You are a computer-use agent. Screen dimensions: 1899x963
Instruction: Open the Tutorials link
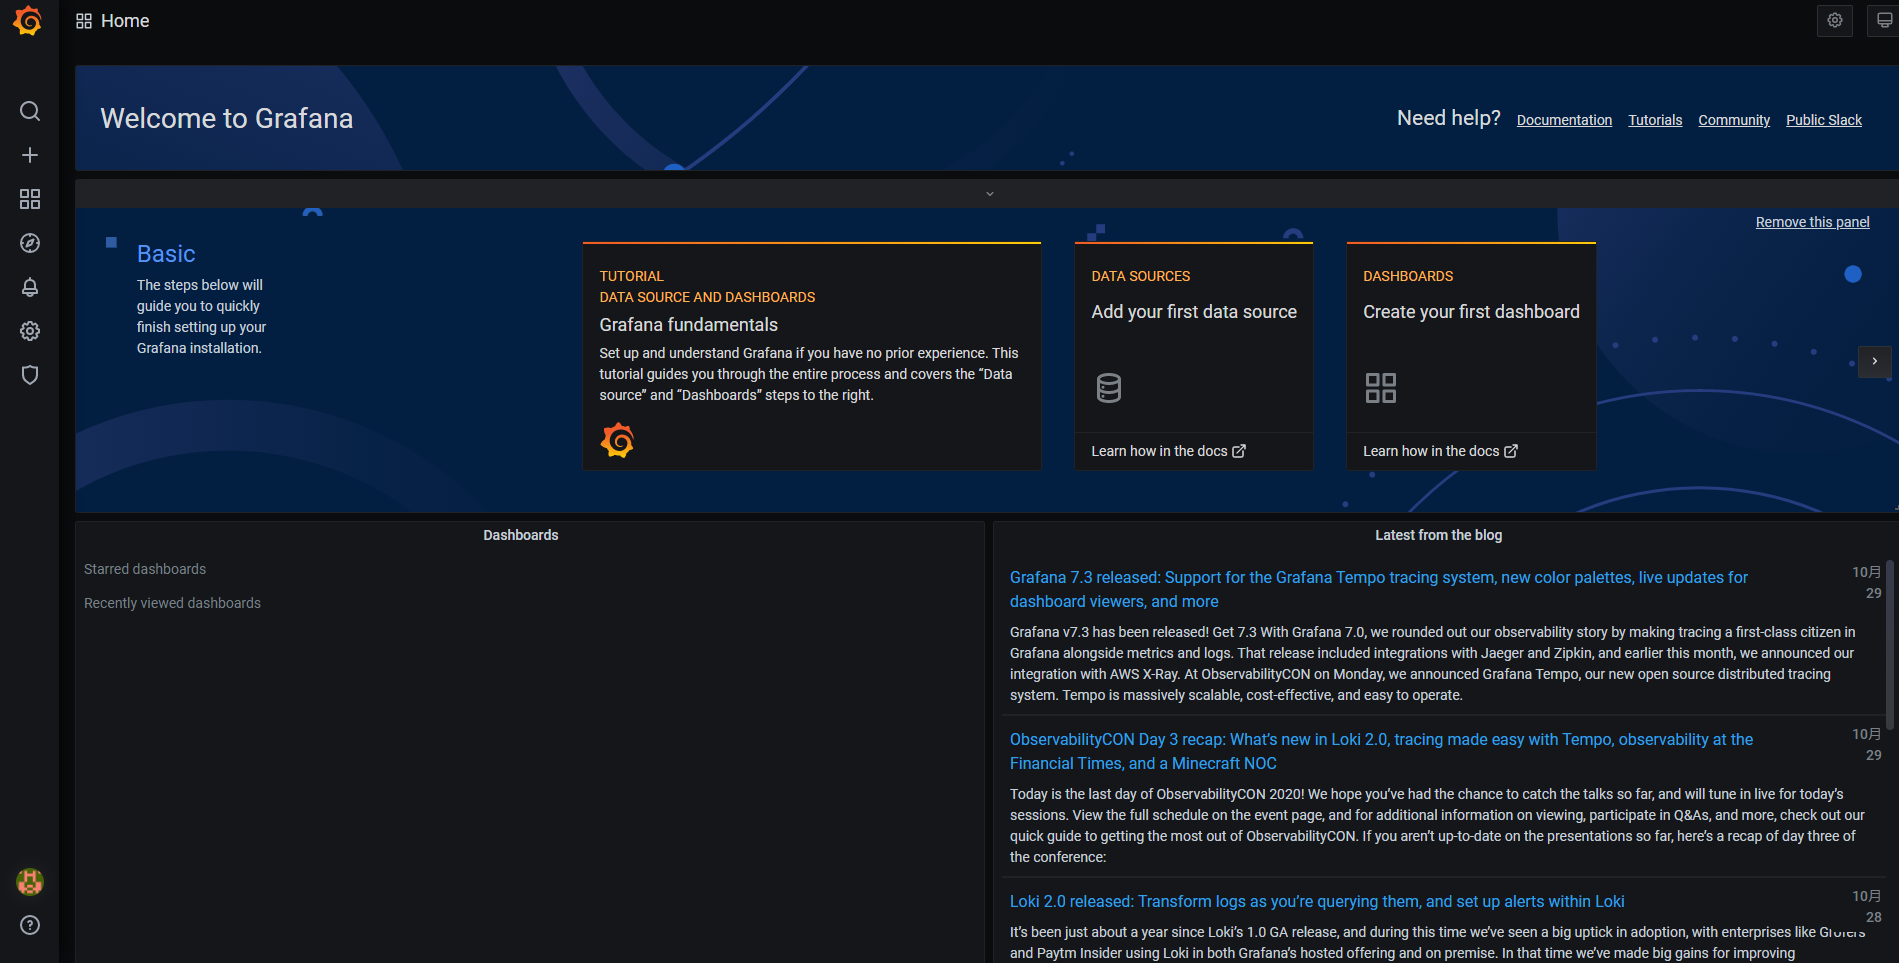click(1655, 120)
